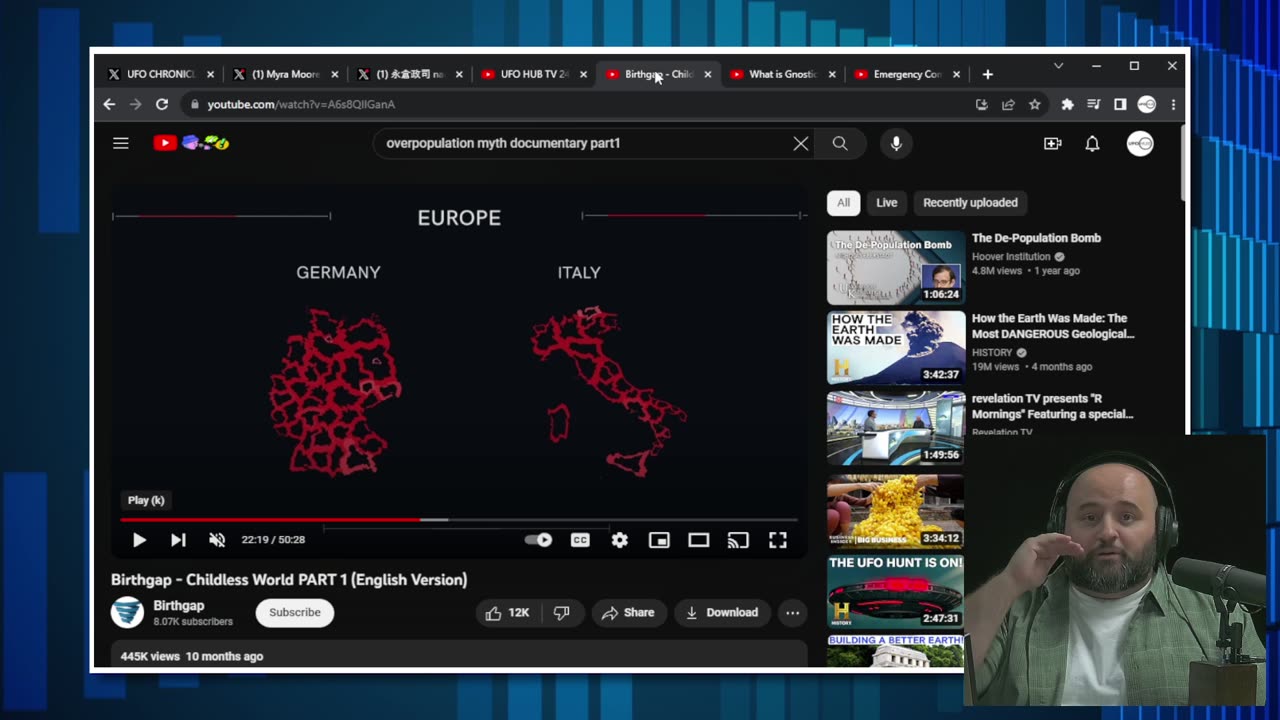Open How the Earth Was Made title

1053,326
